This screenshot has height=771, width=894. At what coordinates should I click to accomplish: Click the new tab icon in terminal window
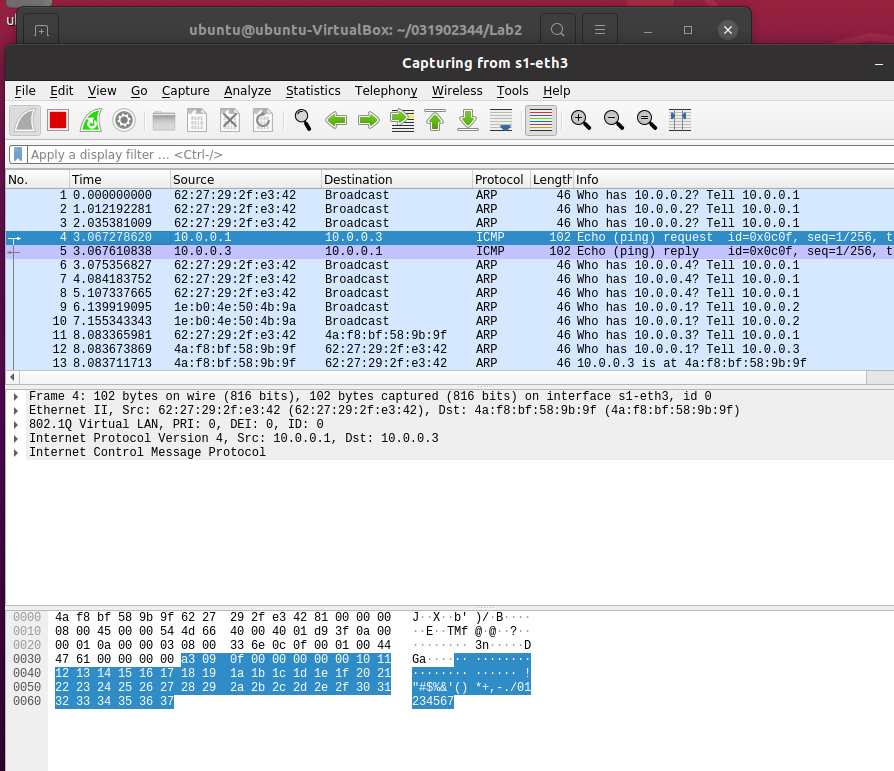pyautogui.click(x=41, y=31)
